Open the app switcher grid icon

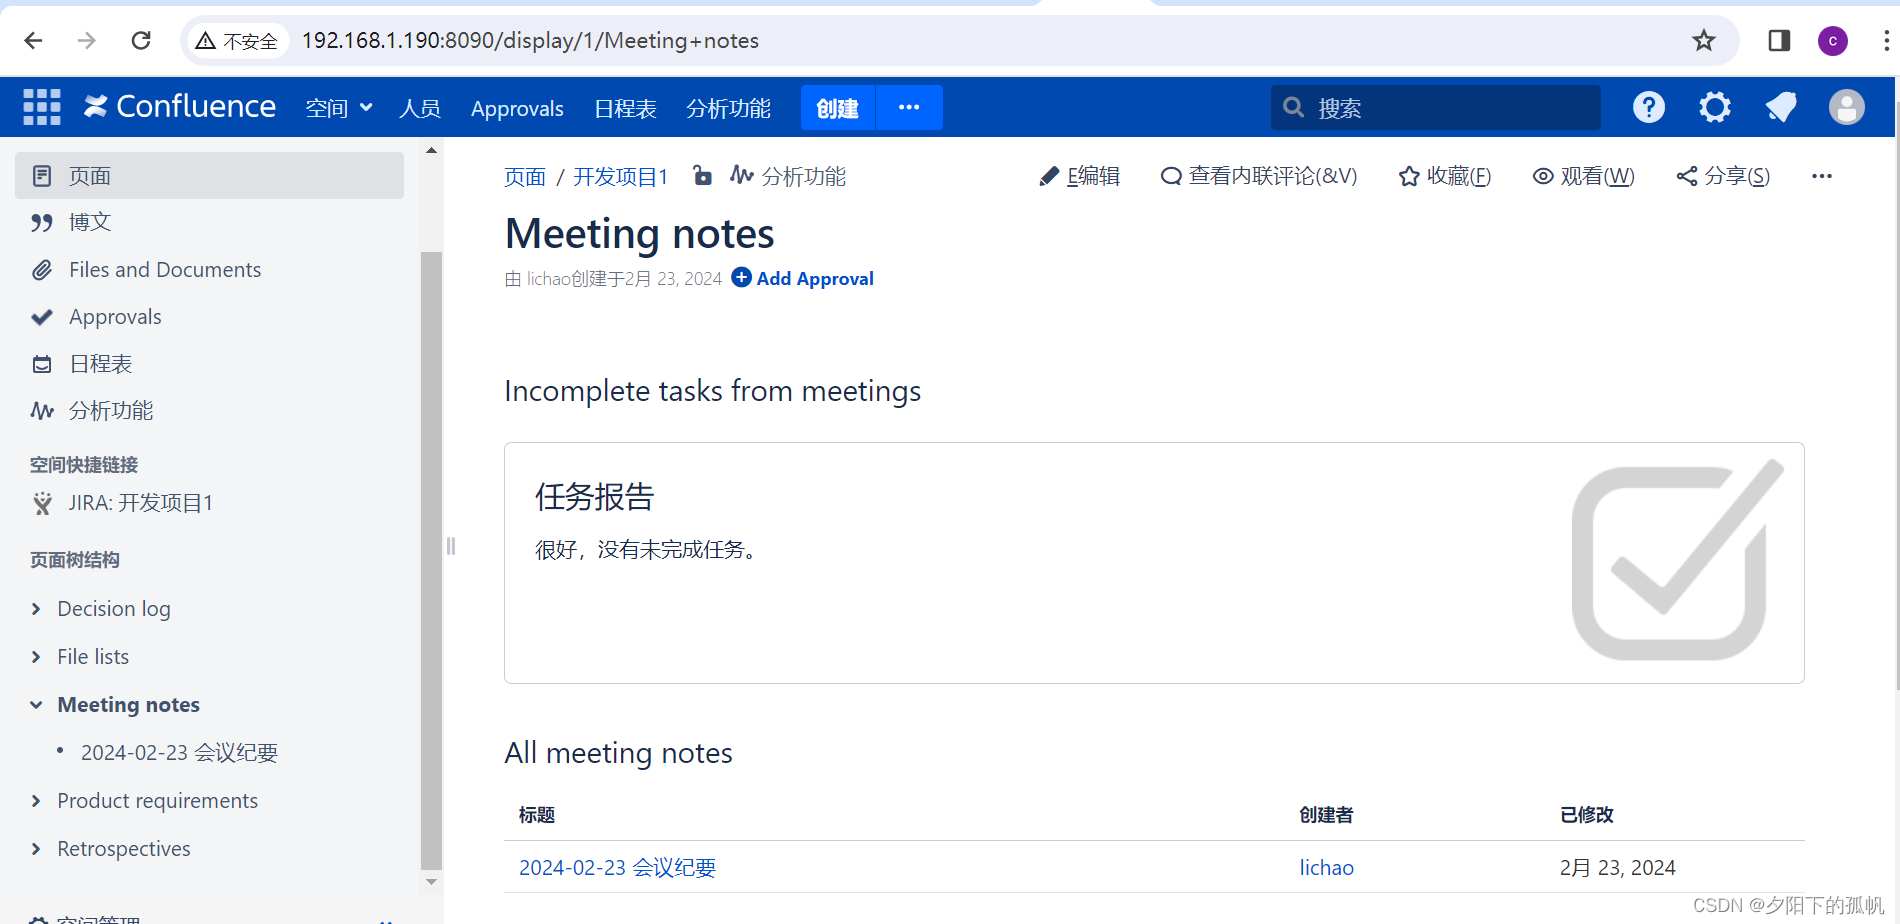point(42,107)
